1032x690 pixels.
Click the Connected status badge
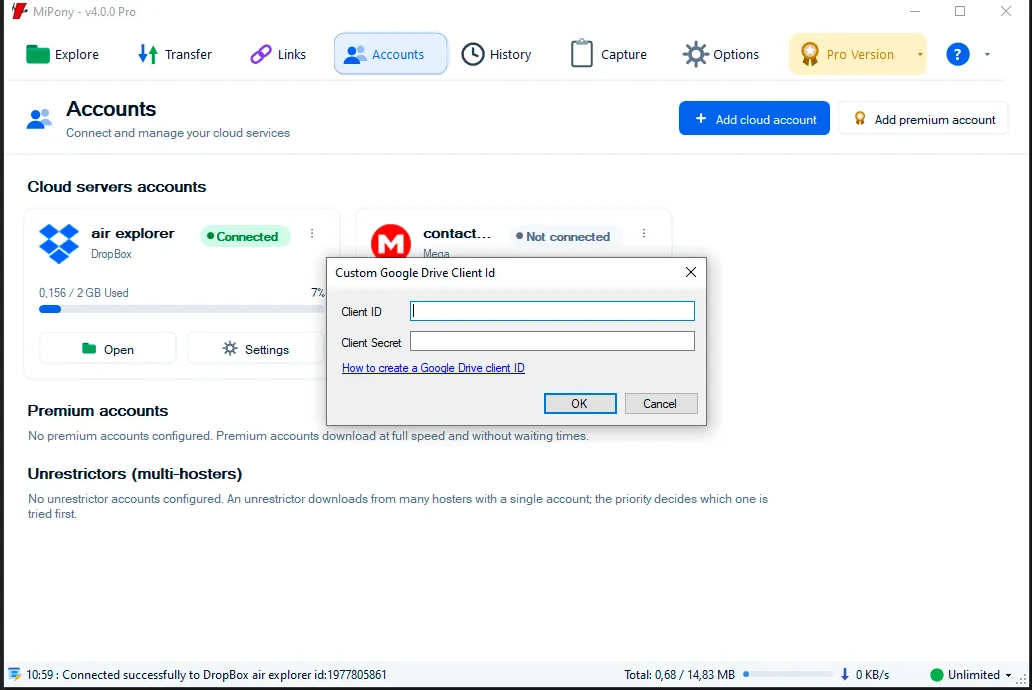[x=245, y=236]
